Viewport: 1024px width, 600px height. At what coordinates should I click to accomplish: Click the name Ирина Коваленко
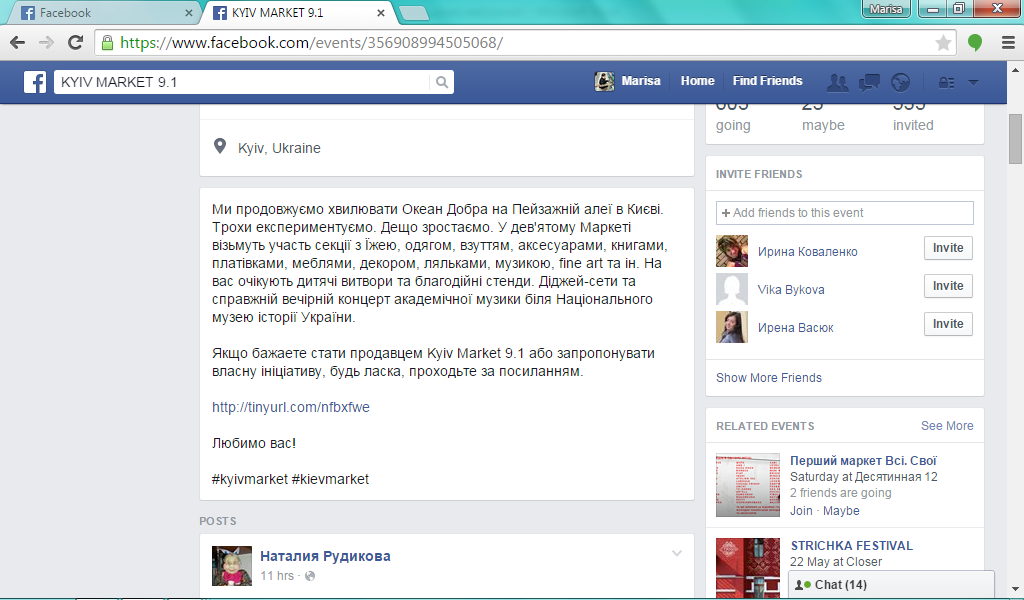807,252
